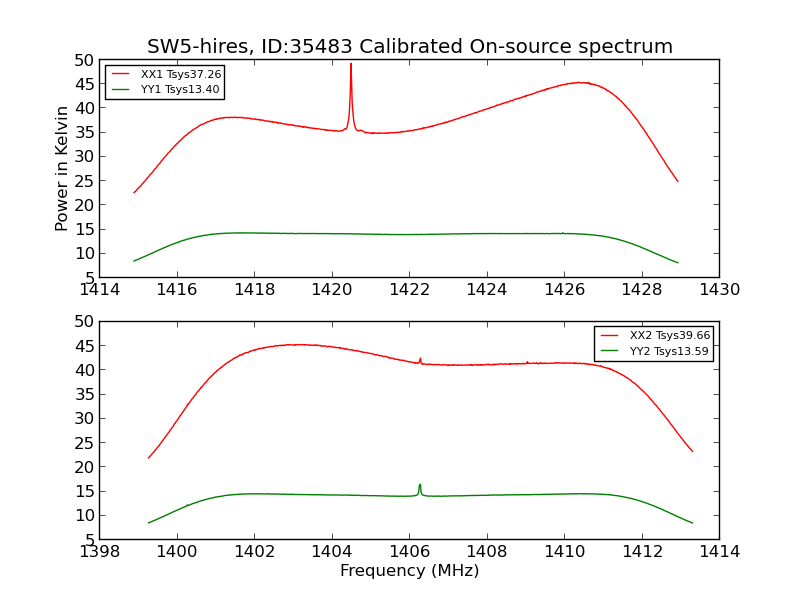The height and width of the screenshot is (600, 800).
Task: Click x-axis tick label '1418'
Action: pos(255,290)
